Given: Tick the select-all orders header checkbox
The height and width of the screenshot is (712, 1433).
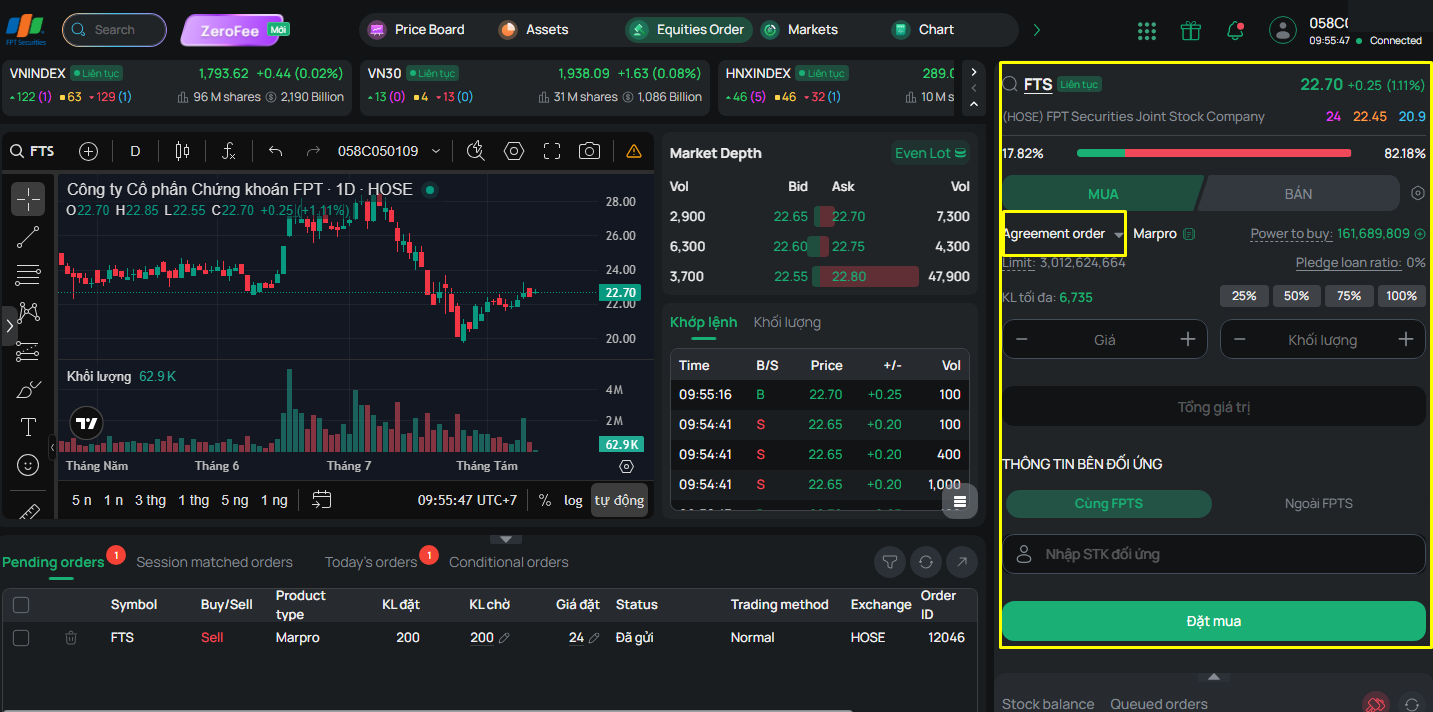Looking at the screenshot, I should [x=21, y=604].
